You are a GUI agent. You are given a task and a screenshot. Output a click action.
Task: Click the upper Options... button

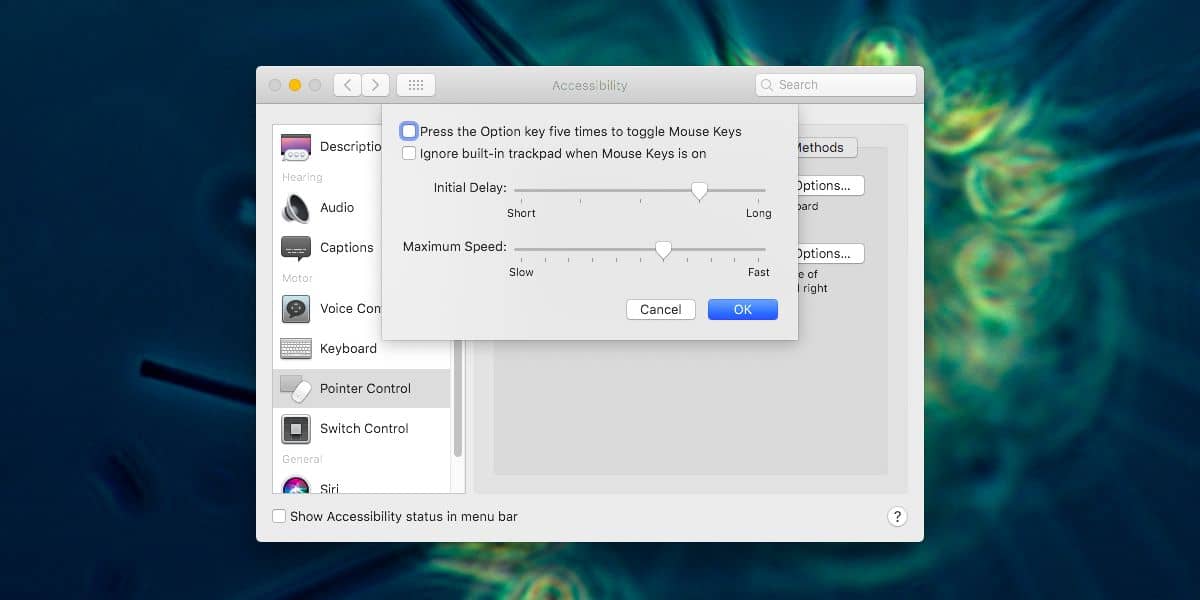click(x=830, y=186)
